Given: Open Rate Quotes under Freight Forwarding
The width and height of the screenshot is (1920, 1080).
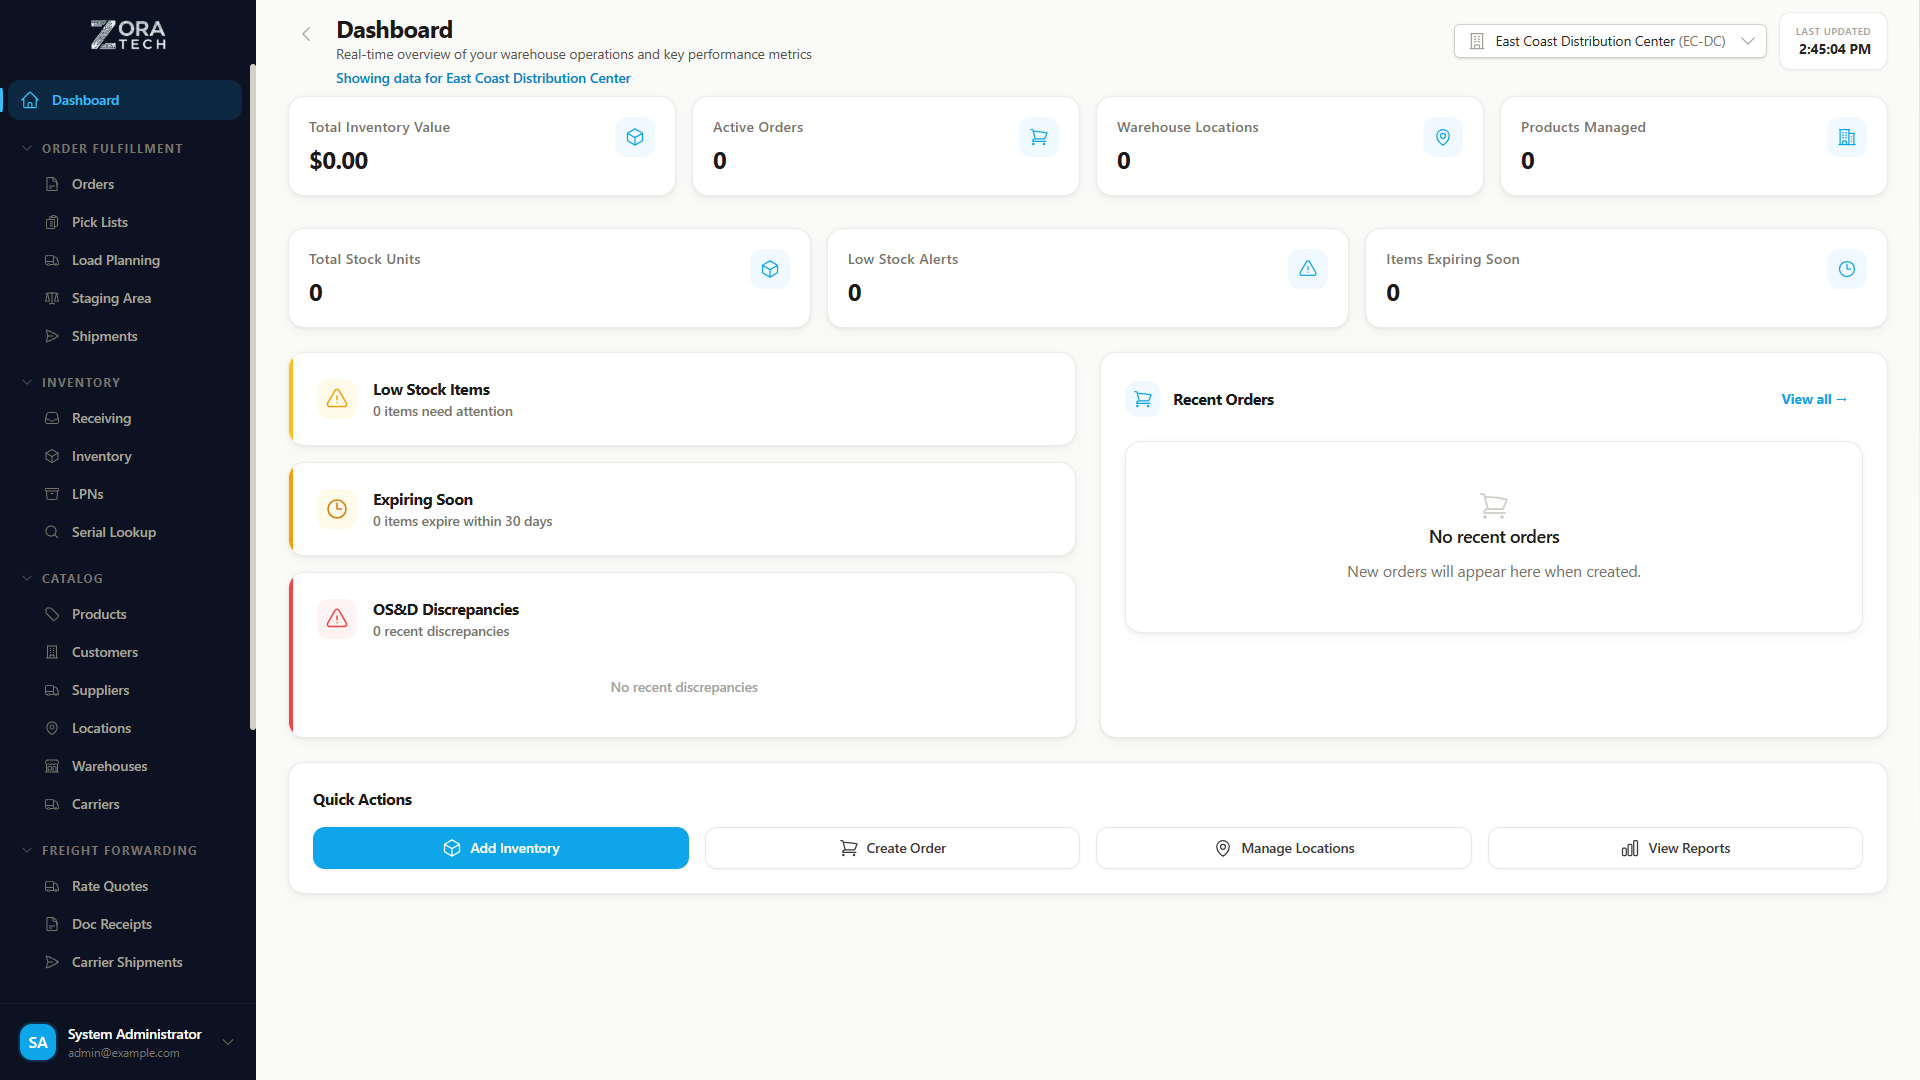Looking at the screenshot, I should tap(108, 886).
